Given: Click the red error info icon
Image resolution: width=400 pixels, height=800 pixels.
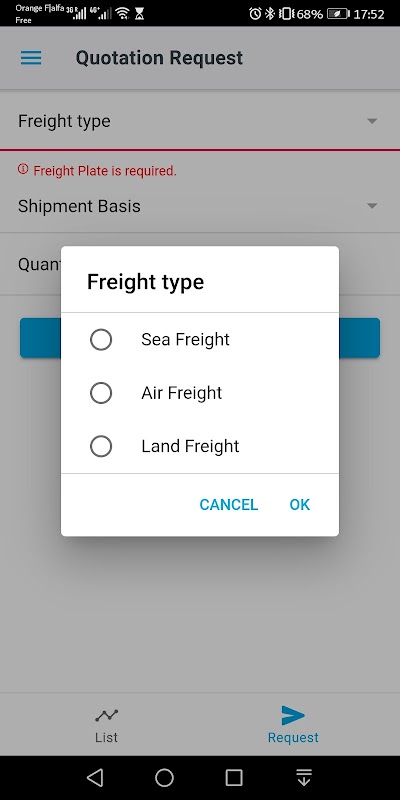Looking at the screenshot, I should [x=23, y=169].
